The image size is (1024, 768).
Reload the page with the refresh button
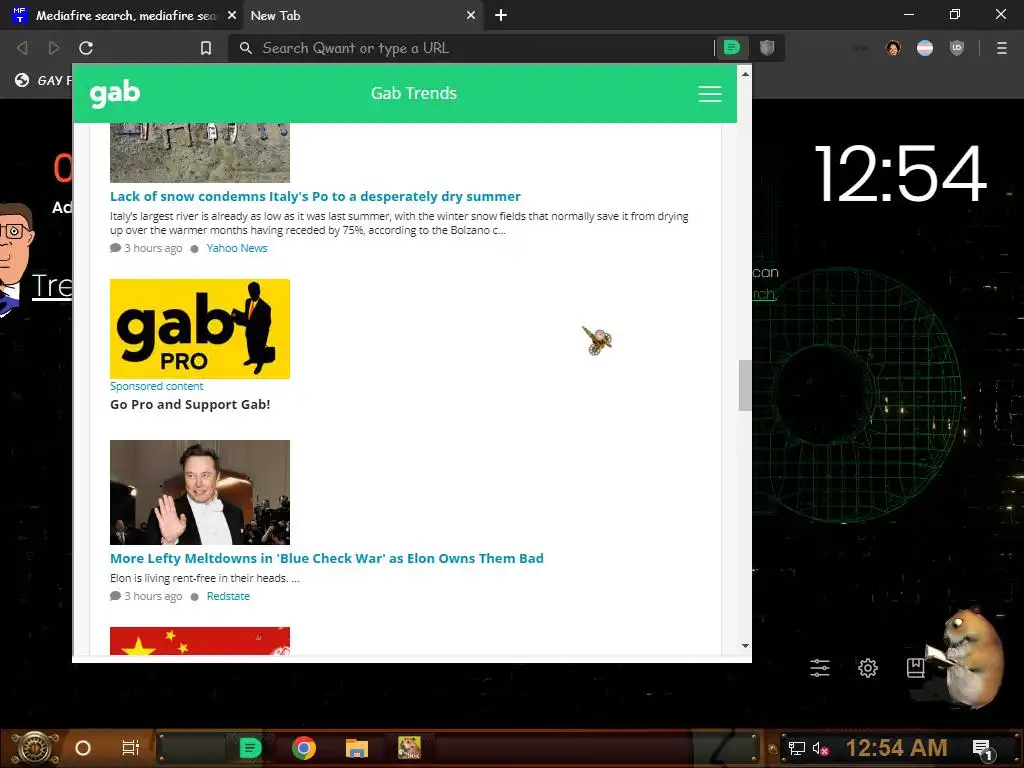click(x=86, y=48)
